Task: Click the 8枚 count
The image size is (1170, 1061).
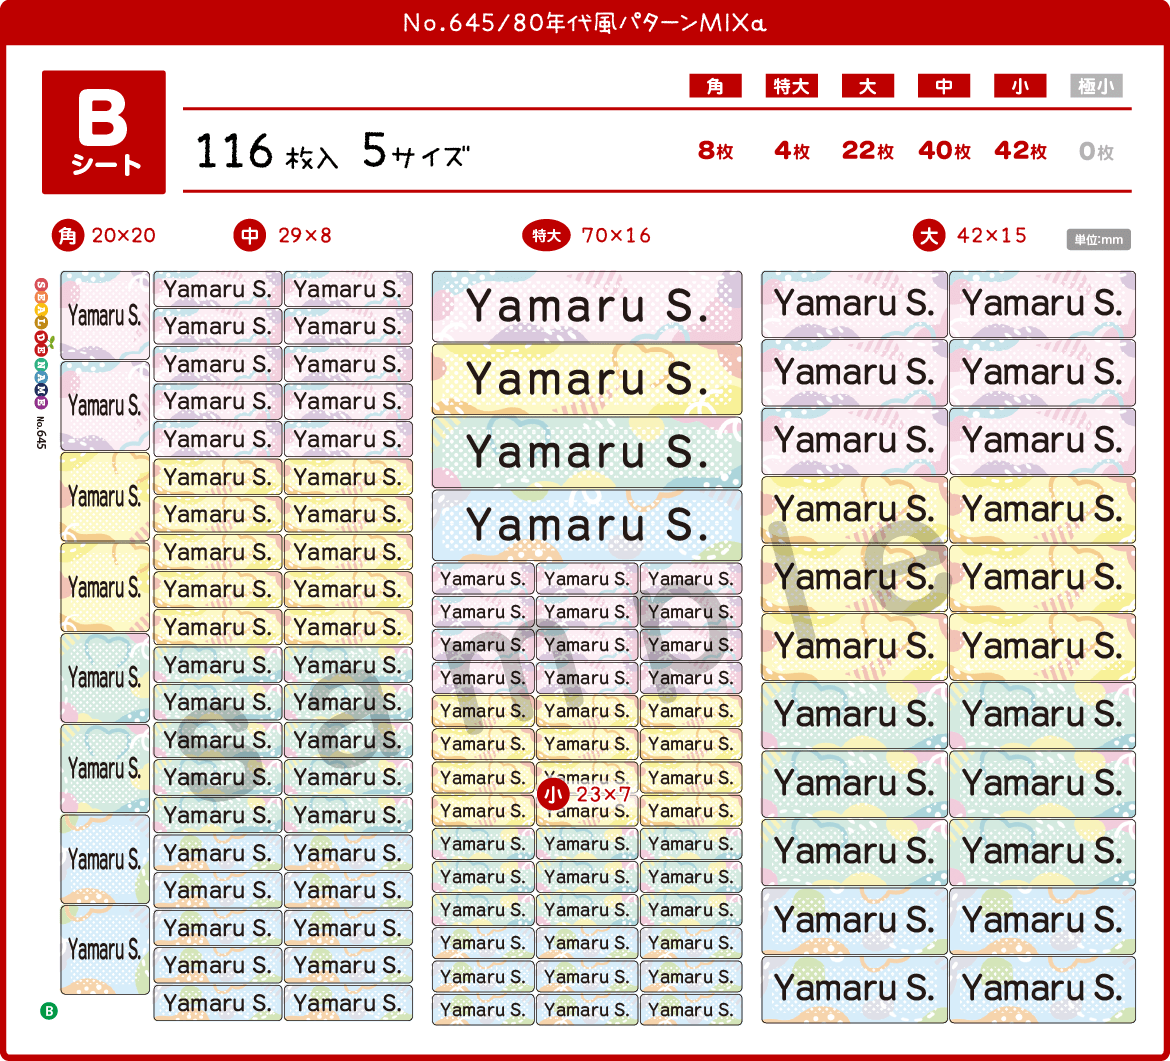Action: pyautogui.click(x=716, y=151)
